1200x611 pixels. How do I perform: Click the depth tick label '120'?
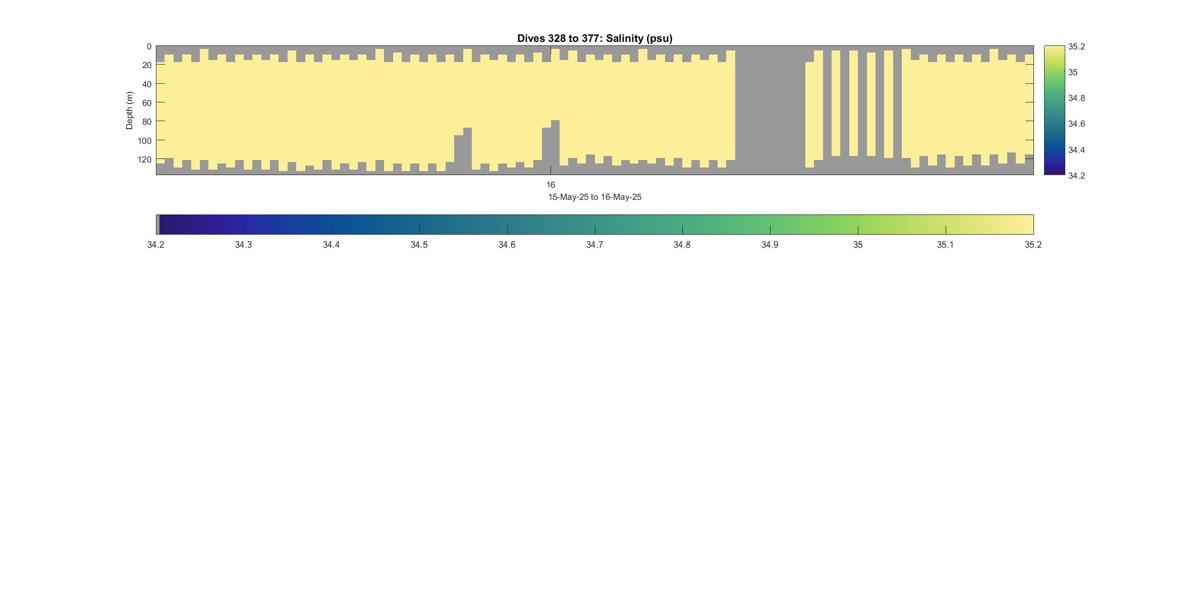[144, 160]
